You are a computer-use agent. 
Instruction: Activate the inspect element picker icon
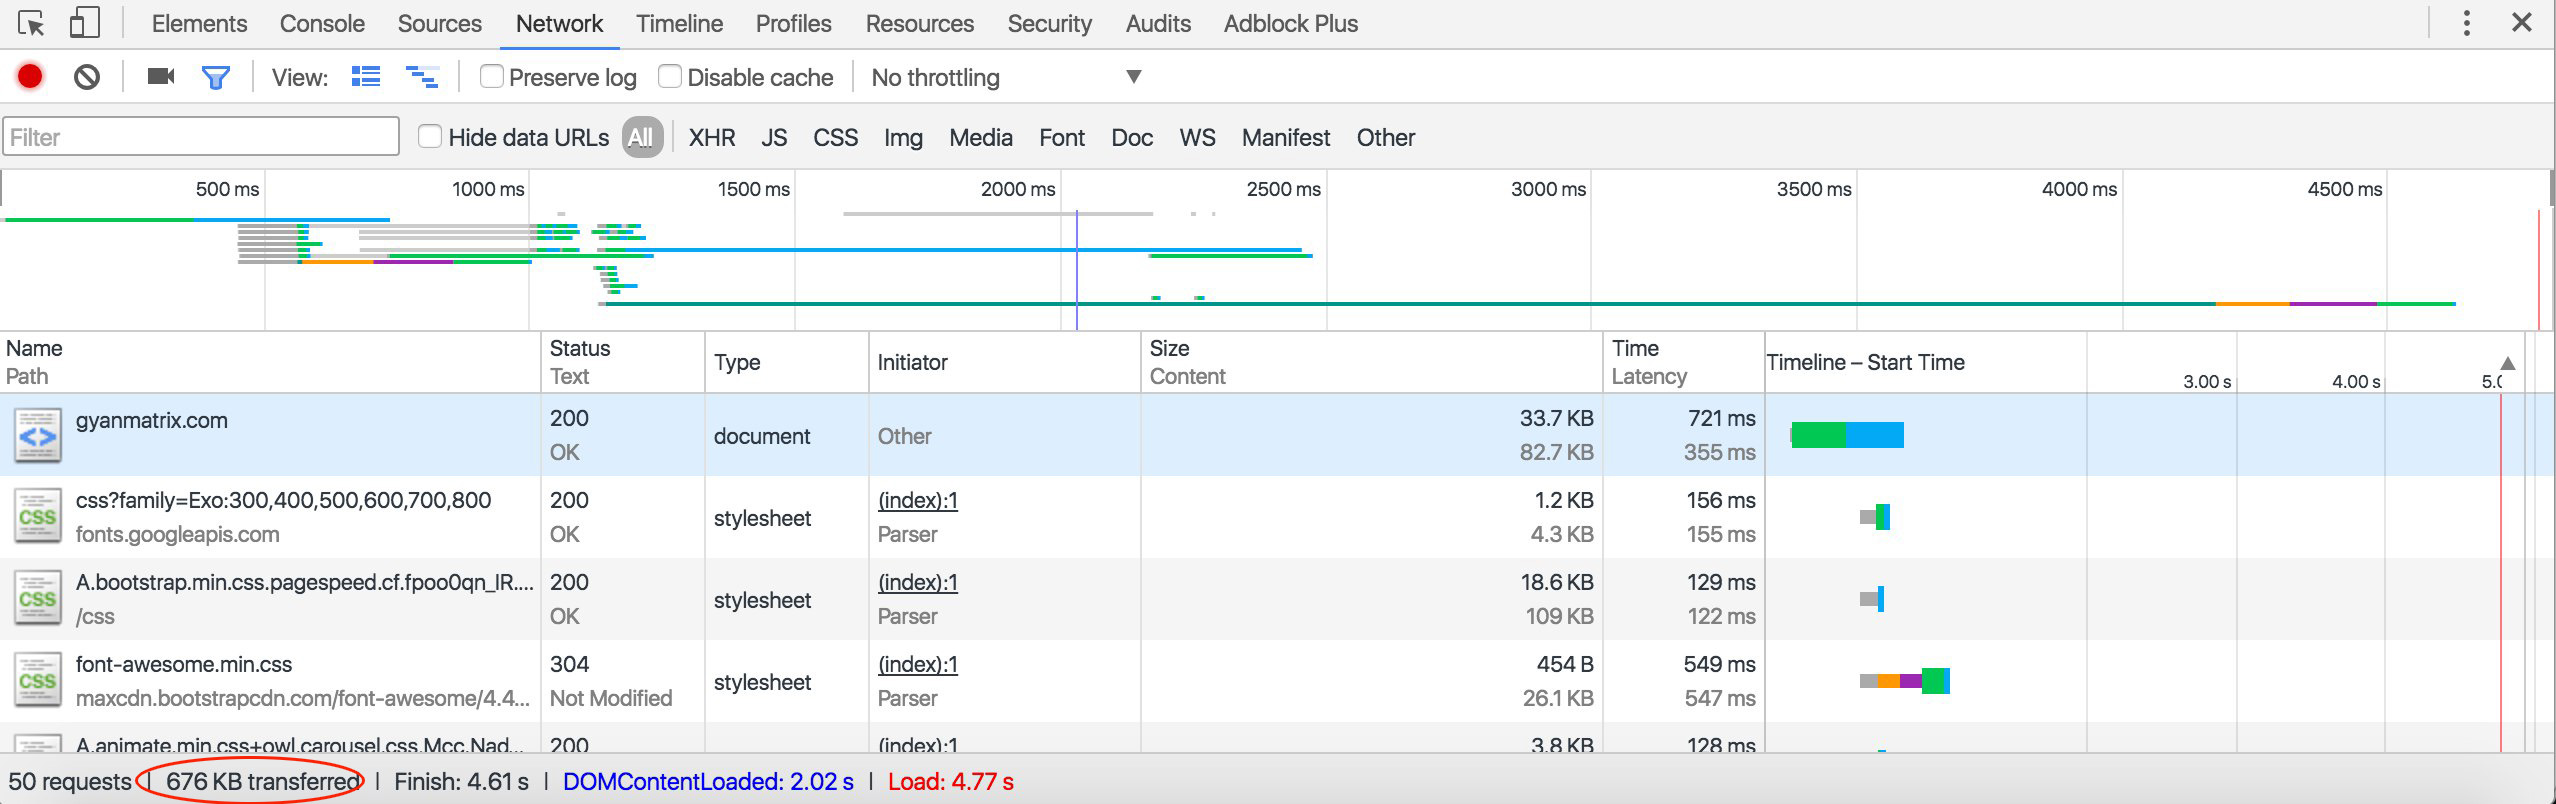(31, 22)
